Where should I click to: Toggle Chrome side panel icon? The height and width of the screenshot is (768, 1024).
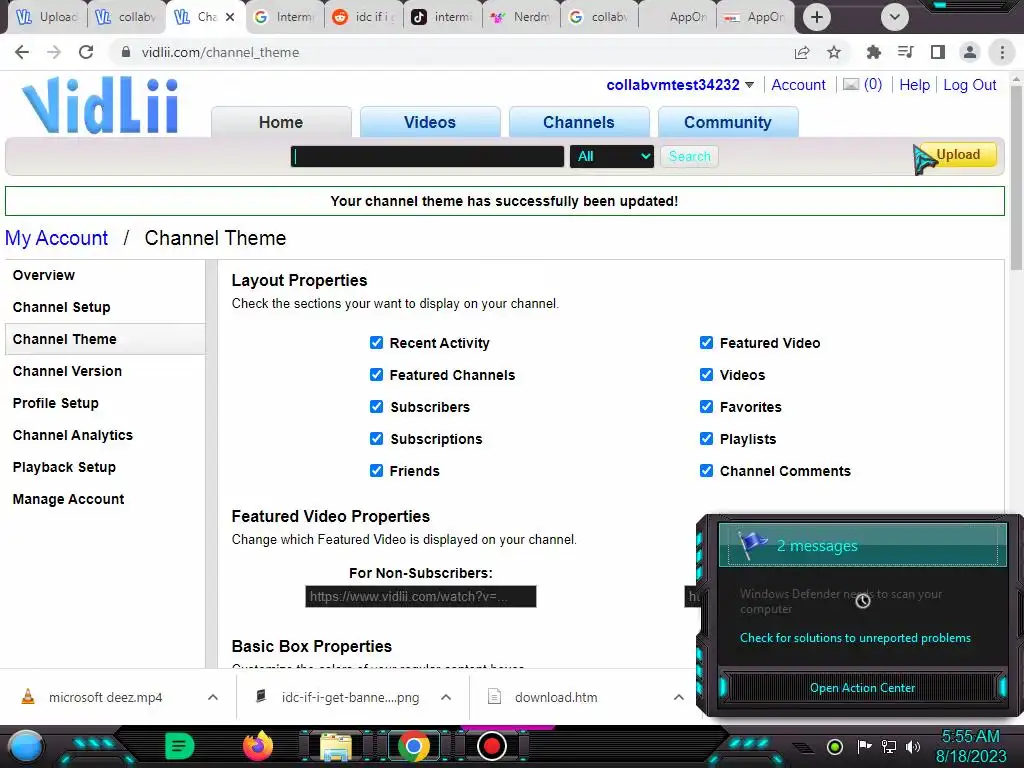(938, 52)
